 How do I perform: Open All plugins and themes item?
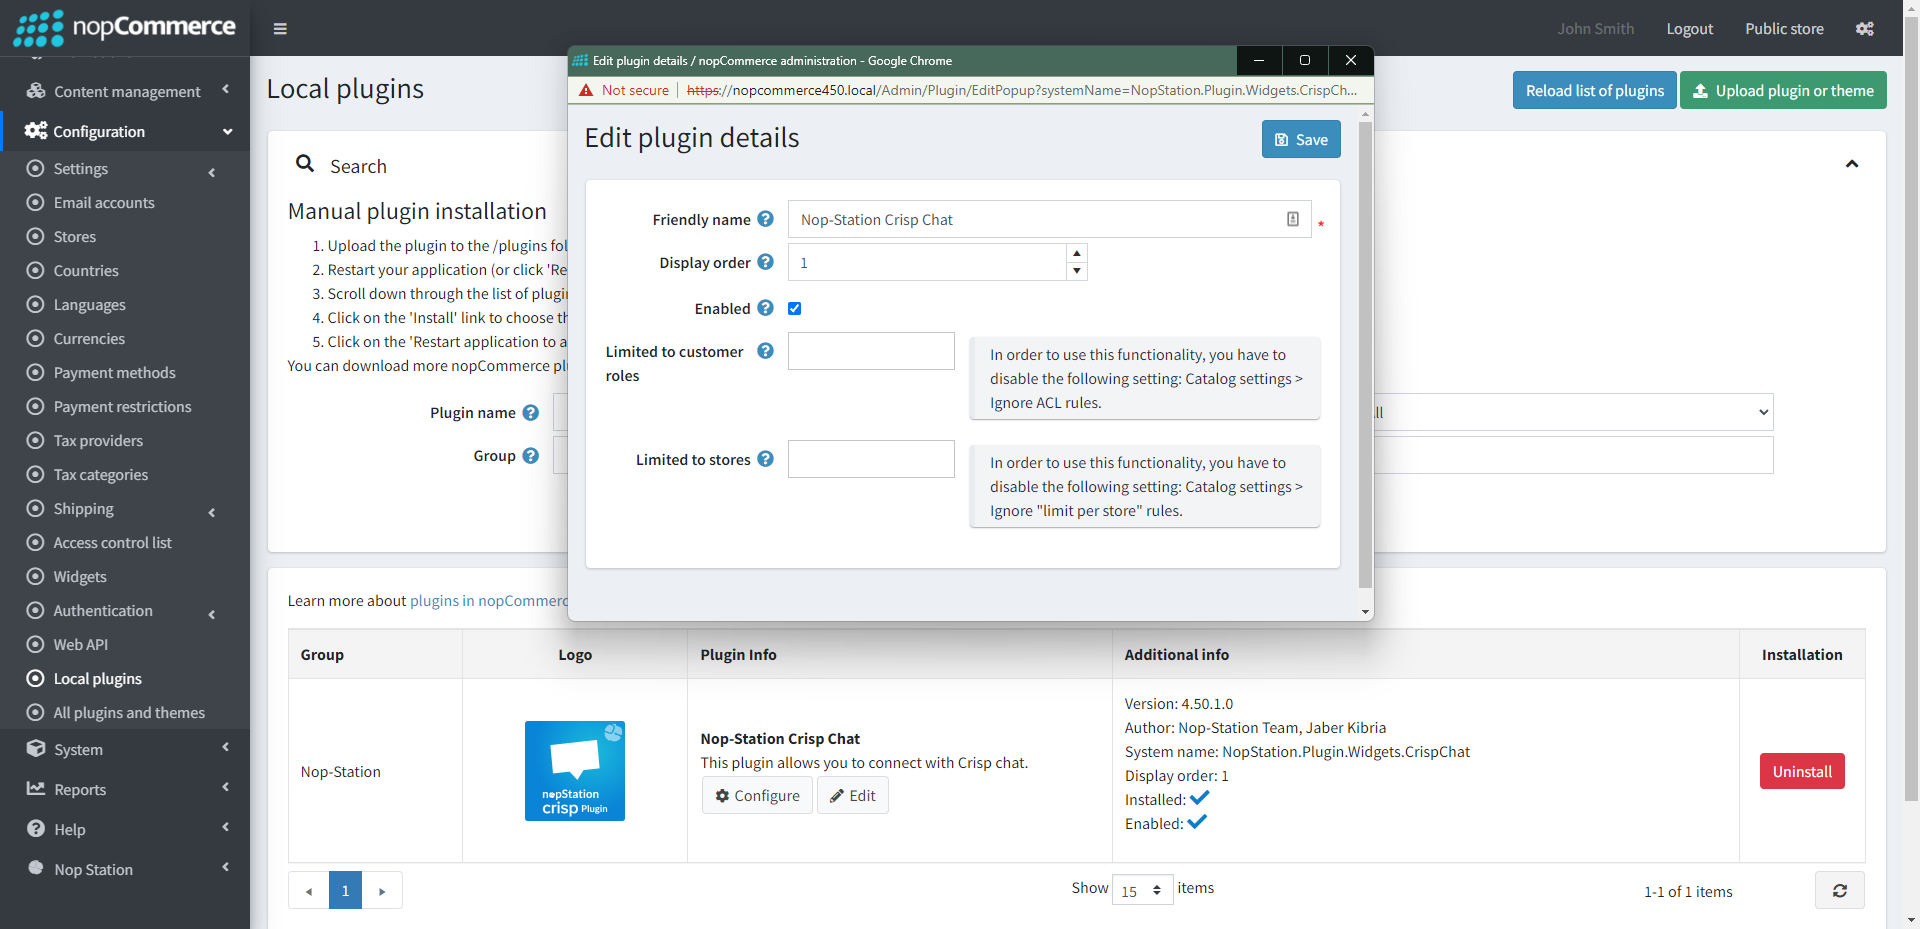coord(129,712)
